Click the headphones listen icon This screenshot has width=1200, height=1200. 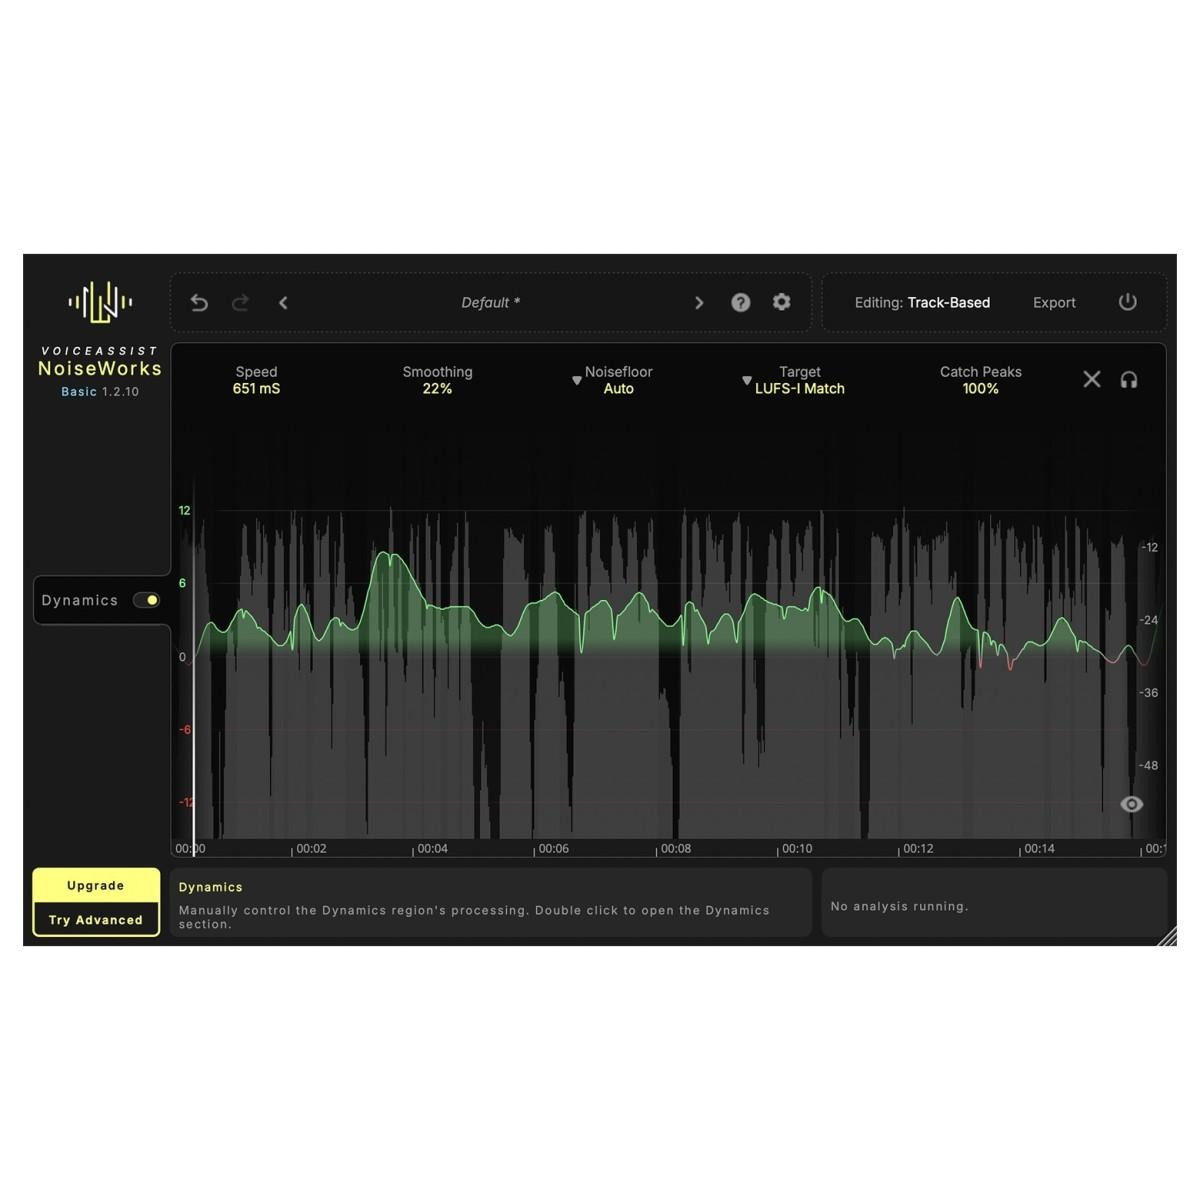click(1129, 380)
